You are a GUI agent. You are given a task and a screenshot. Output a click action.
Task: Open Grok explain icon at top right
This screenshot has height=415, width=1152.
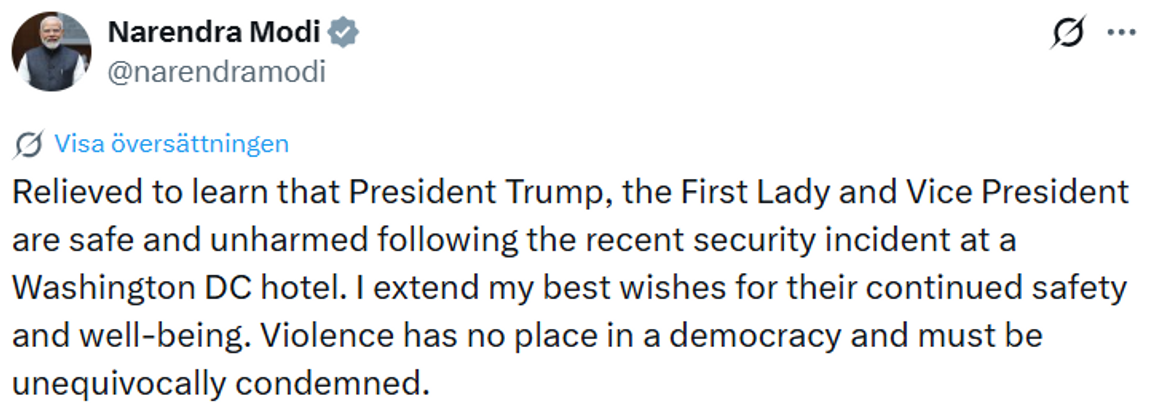tap(1068, 34)
